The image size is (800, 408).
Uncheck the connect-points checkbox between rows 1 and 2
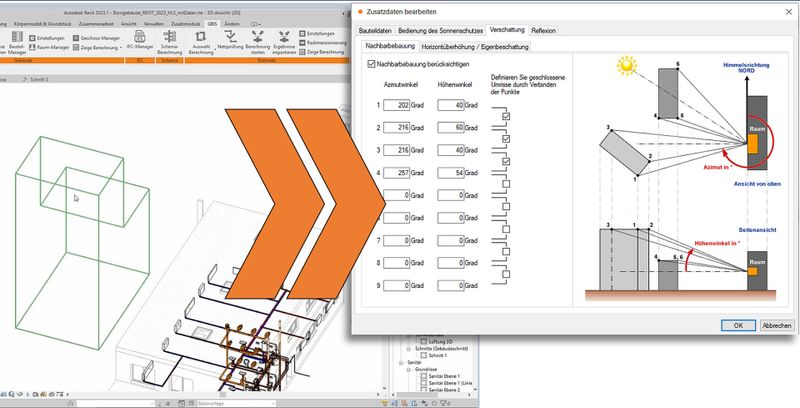[507, 117]
